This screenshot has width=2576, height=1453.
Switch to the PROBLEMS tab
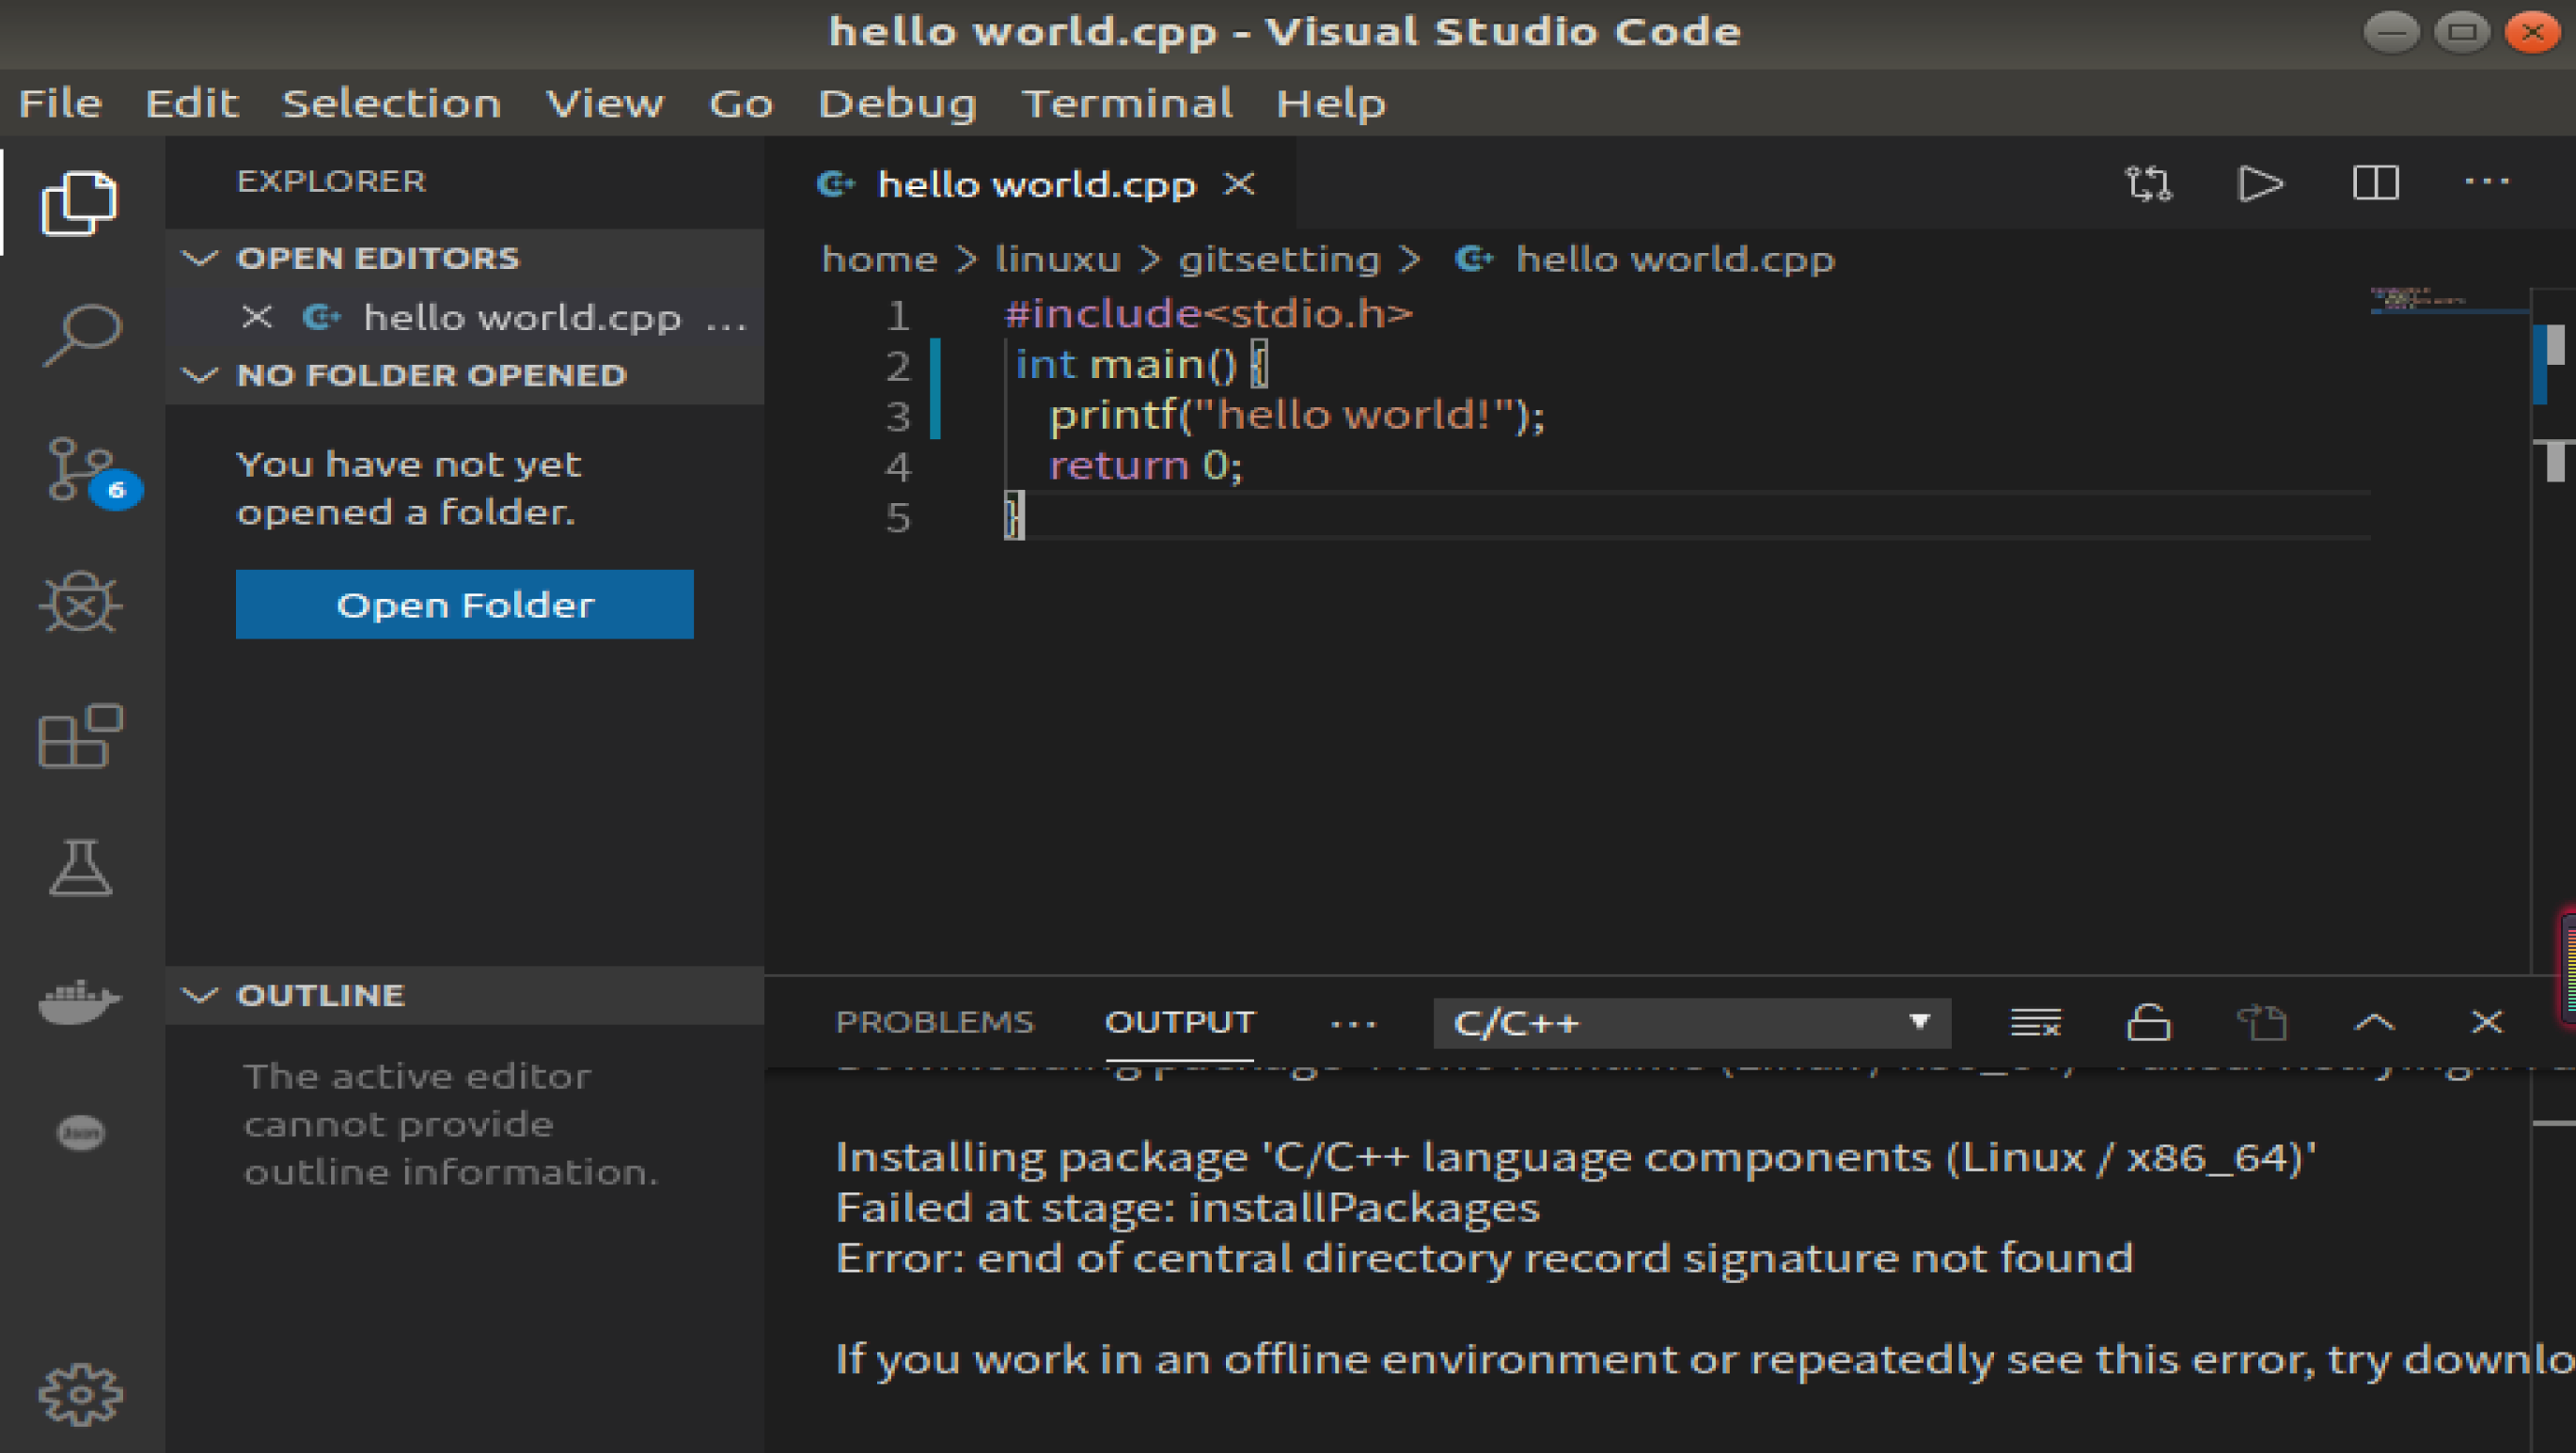point(935,1022)
